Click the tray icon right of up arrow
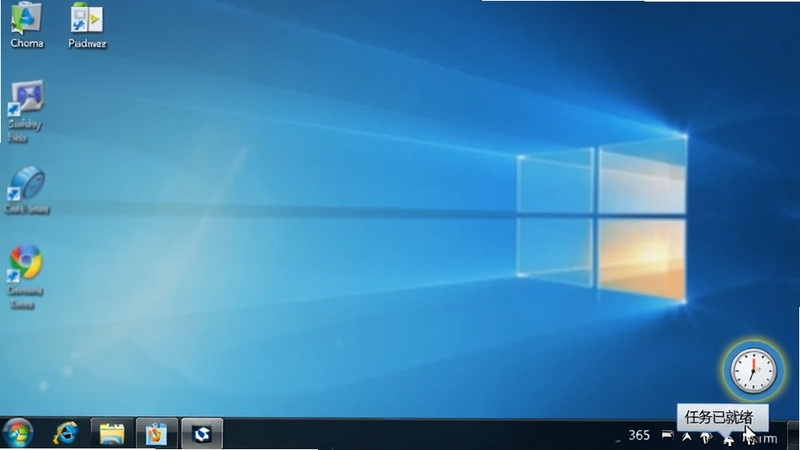 tap(706, 437)
